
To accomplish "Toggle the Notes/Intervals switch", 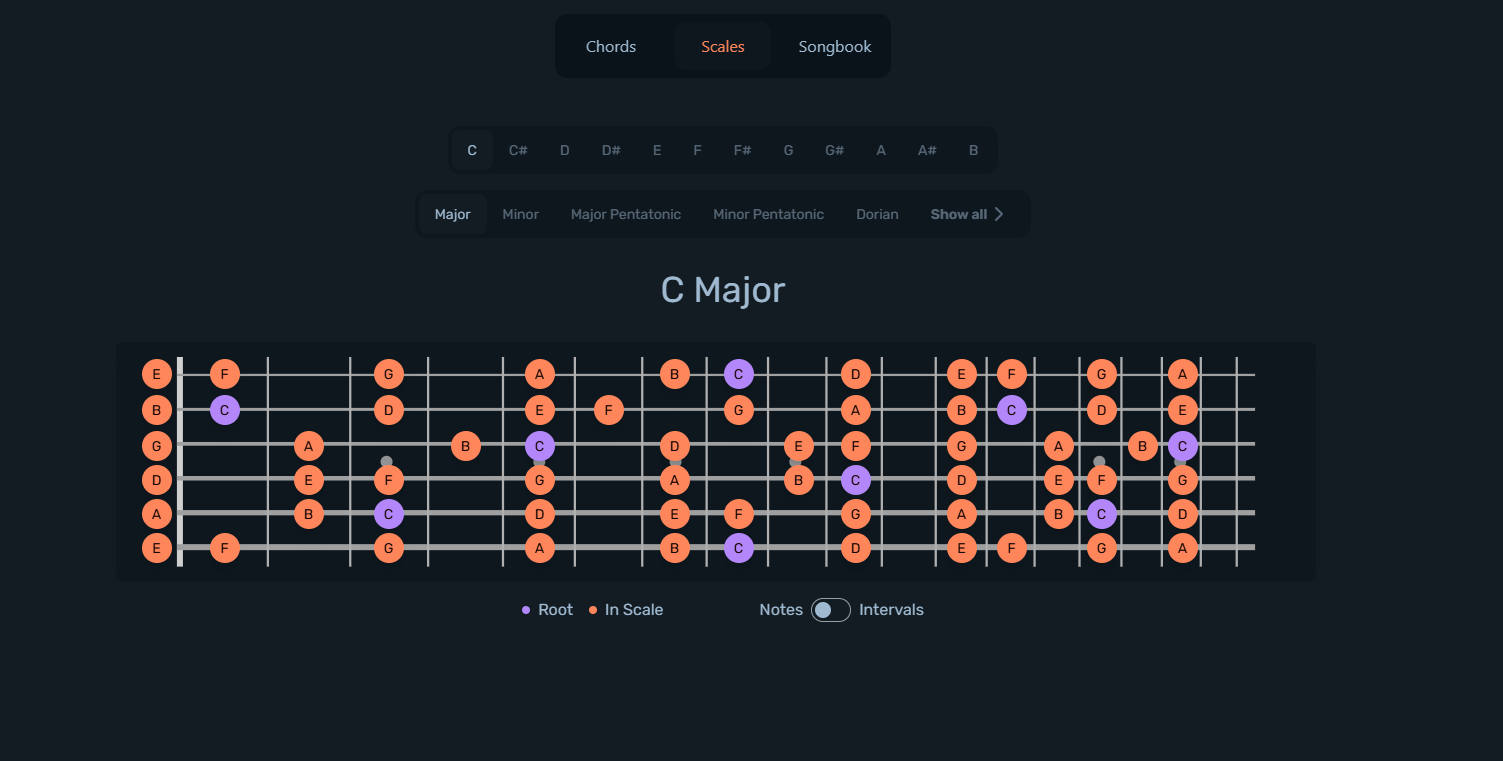I will tap(830, 609).
